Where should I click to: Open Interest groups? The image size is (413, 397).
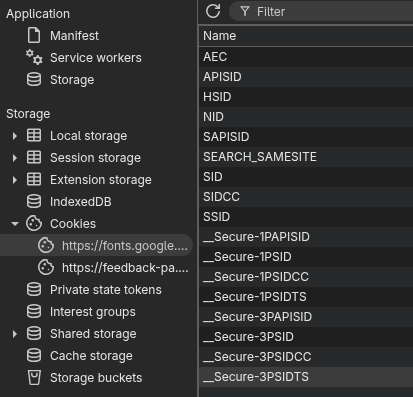coord(93,312)
